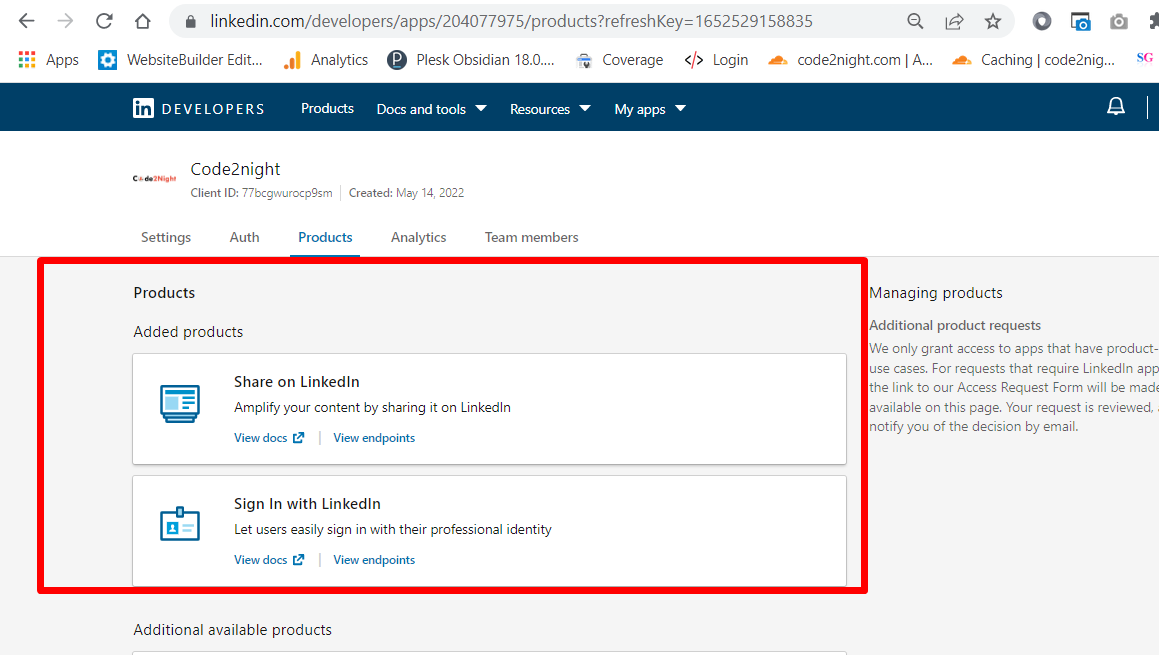Open WebsiteBuilder Edit bookmark
Screen dimensions: 1159x655
[x=180, y=60]
